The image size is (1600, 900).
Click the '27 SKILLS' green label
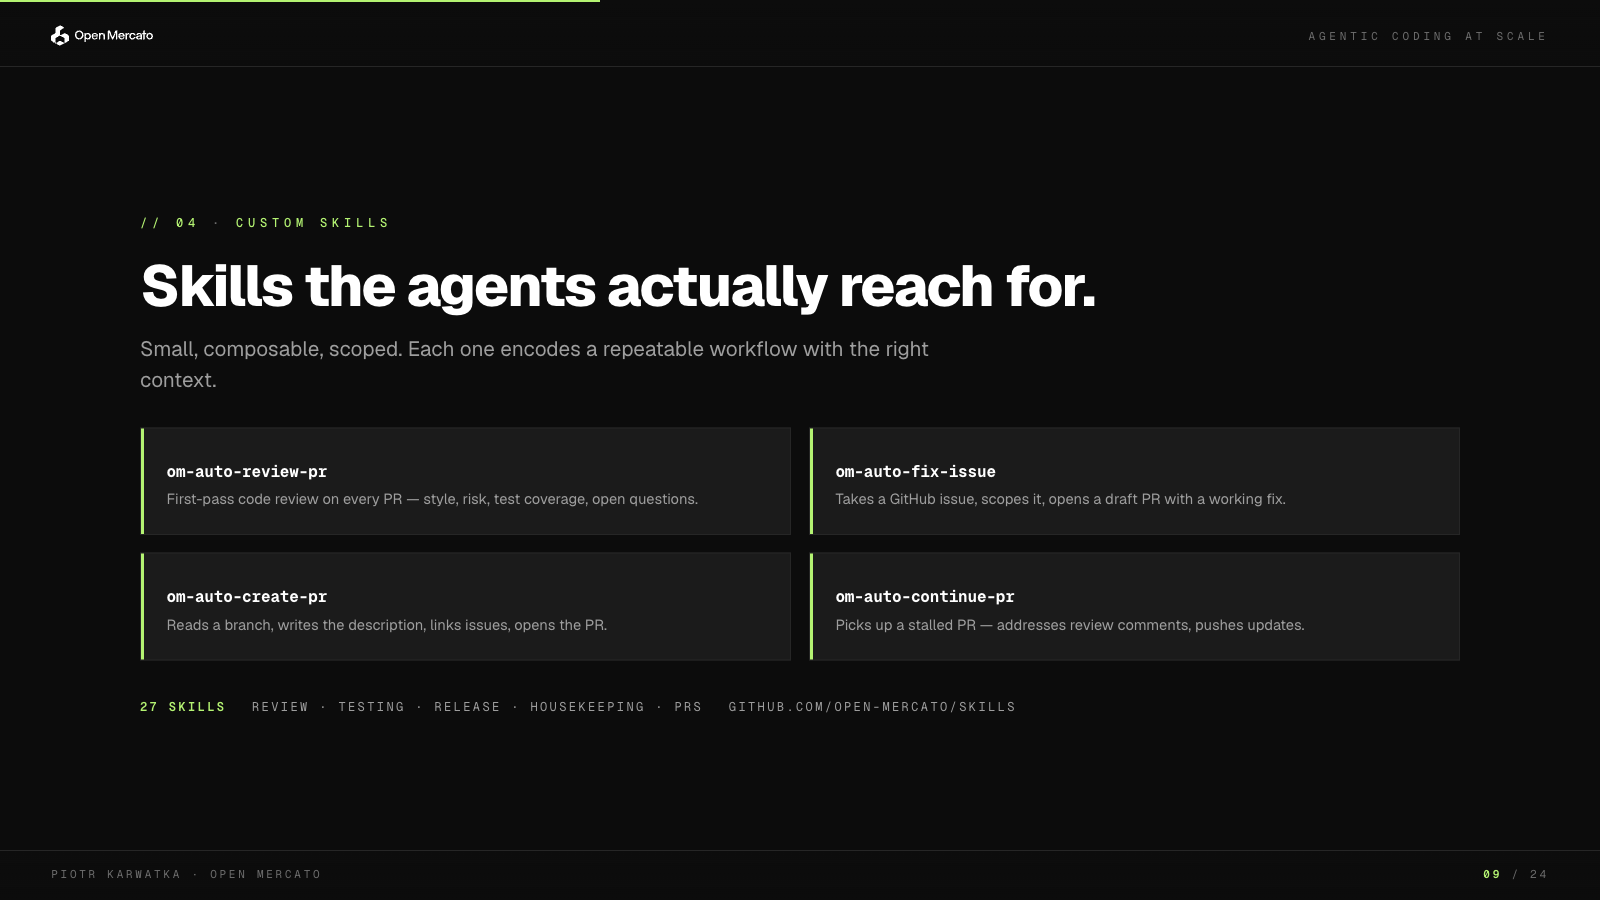tap(183, 707)
